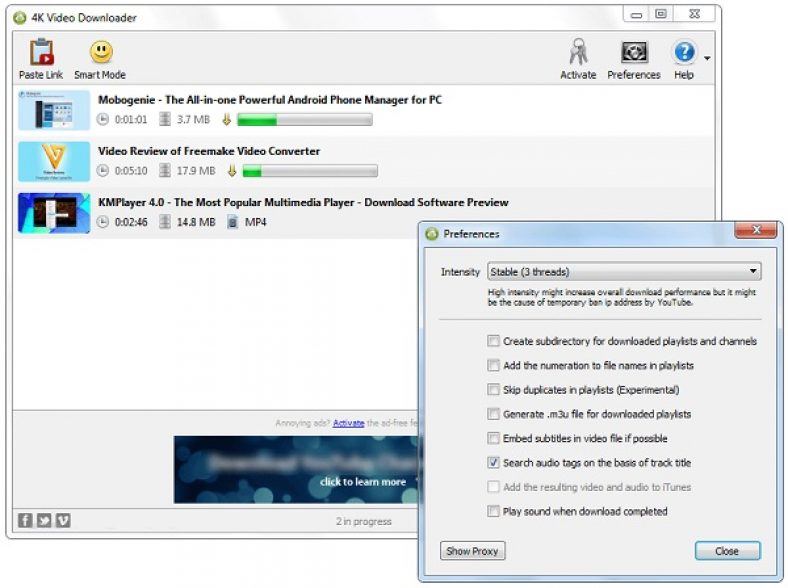
Task: Click the Twitter icon in status bar
Action: (44, 520)
